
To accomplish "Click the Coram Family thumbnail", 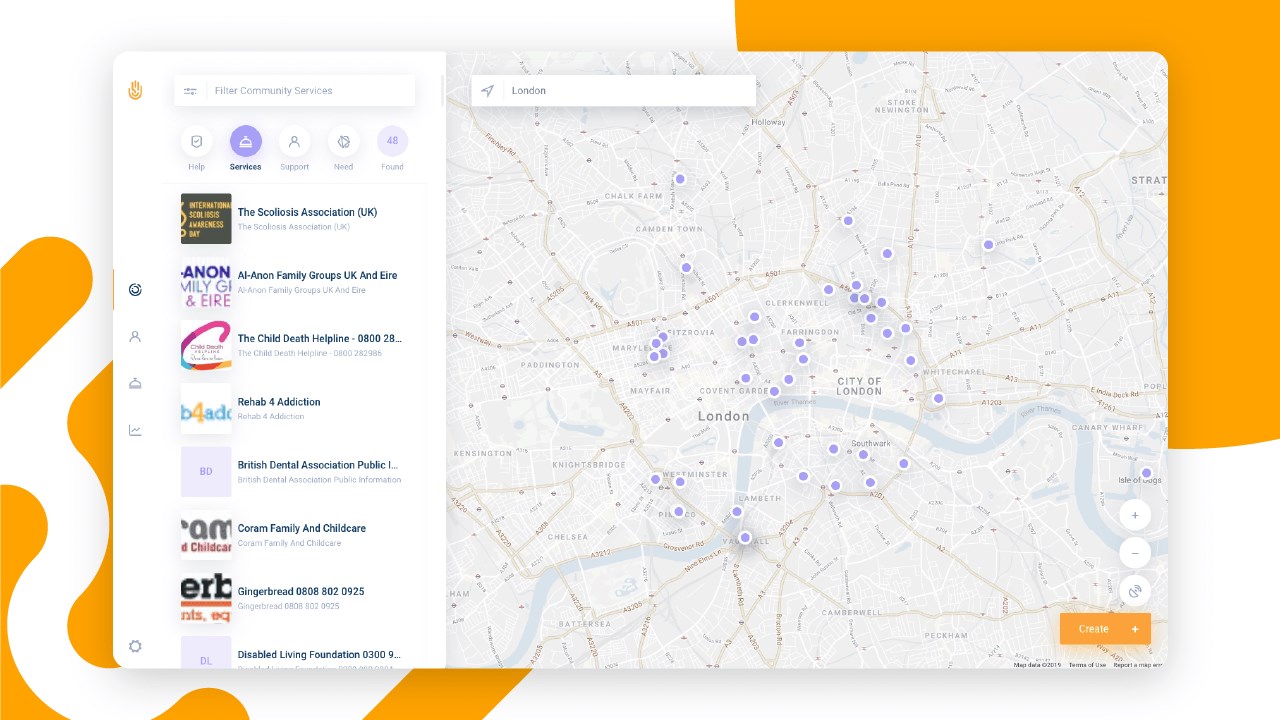I will tap(206, 535).
